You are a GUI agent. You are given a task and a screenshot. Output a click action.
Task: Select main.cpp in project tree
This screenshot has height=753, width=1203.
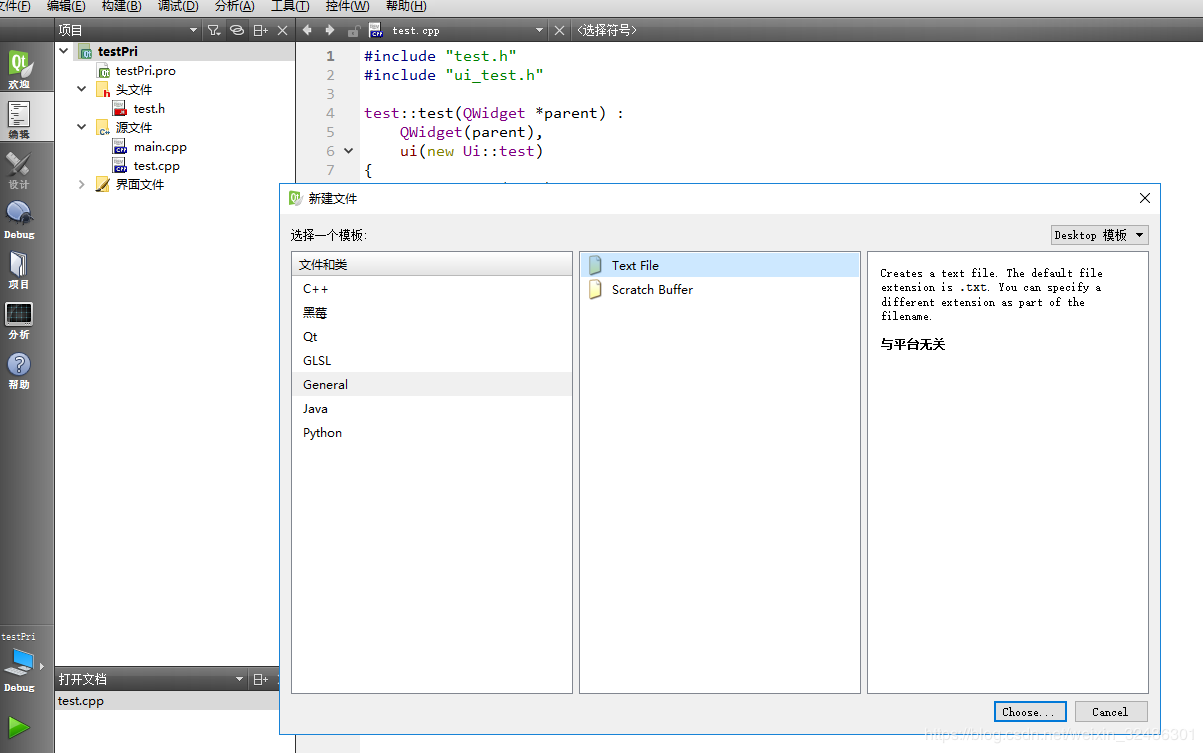160,147
